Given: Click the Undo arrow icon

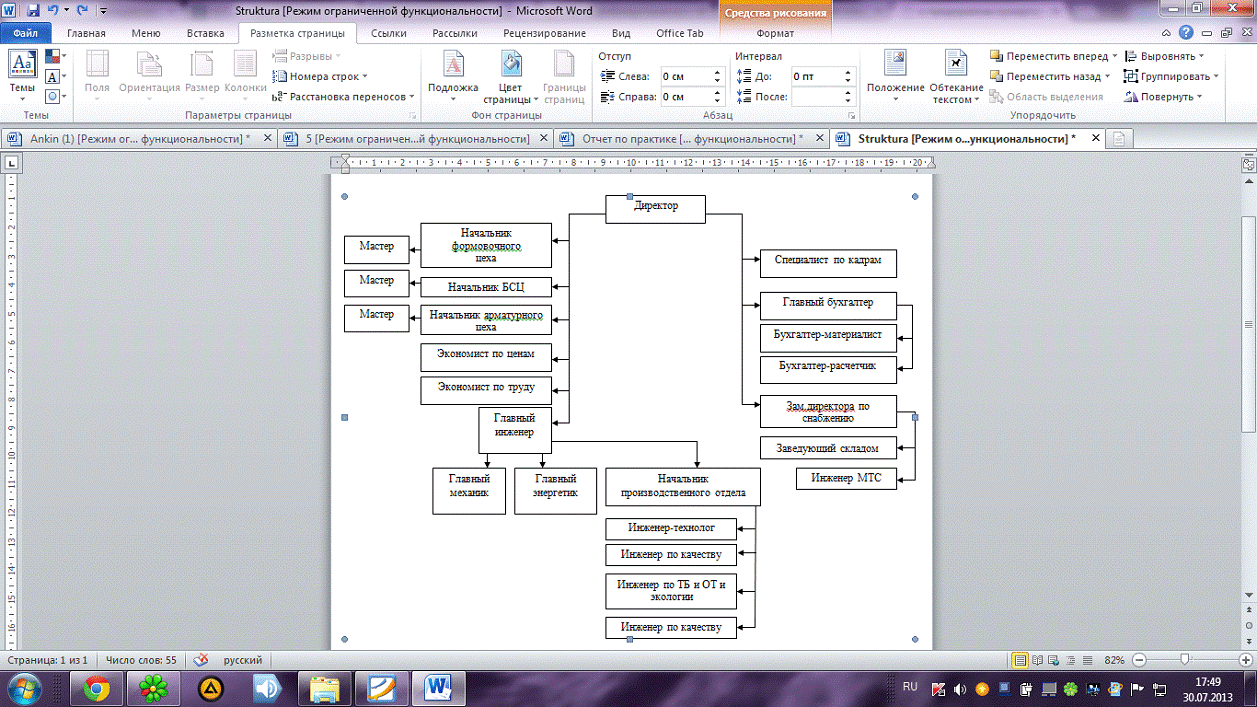Looking at the screenshot, I should point(54,11).
